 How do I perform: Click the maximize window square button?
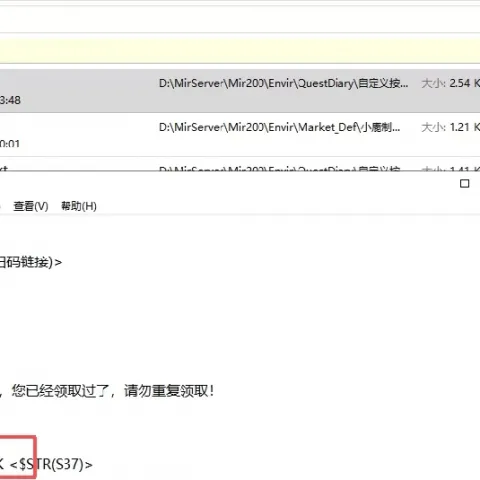tap(464, 184)
